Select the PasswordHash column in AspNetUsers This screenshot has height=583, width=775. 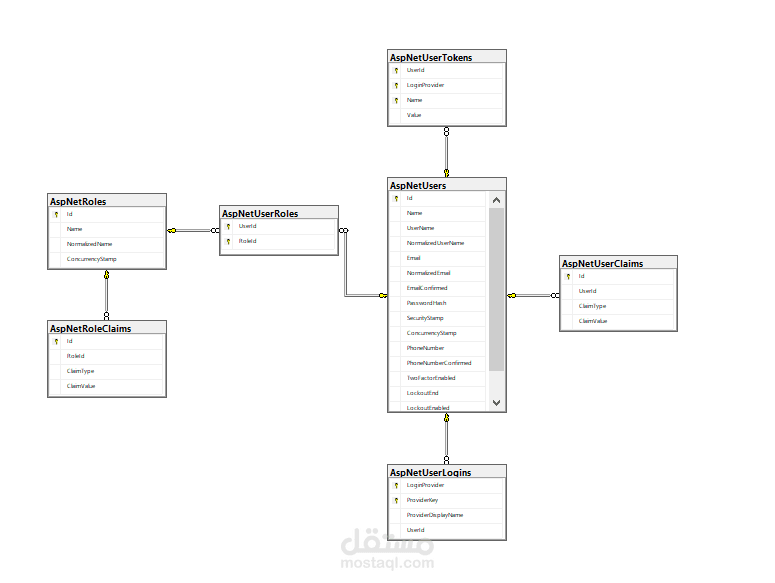(438, 303)
